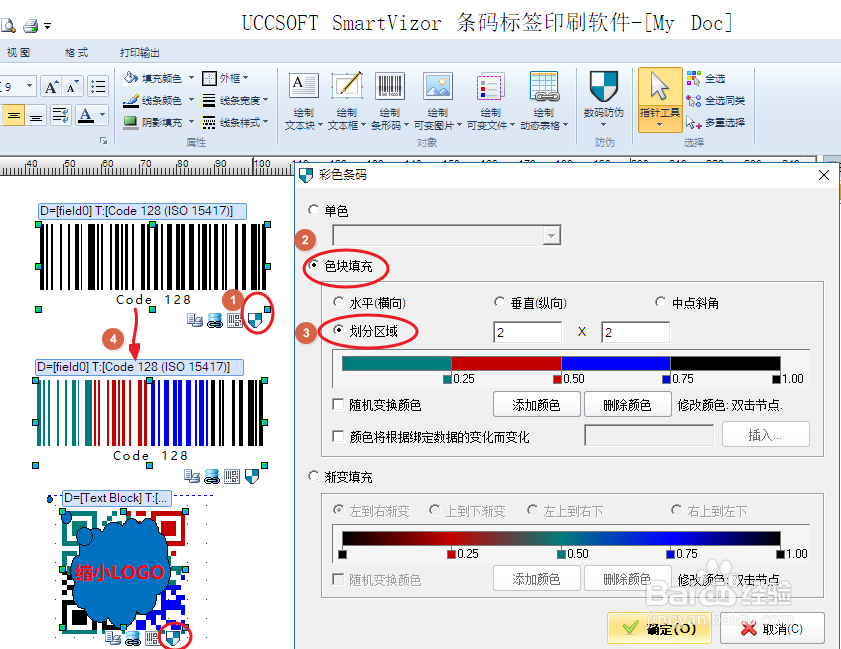Increase font size with large A icon
Screen dimensions: 841x649
tap(51, 86)
